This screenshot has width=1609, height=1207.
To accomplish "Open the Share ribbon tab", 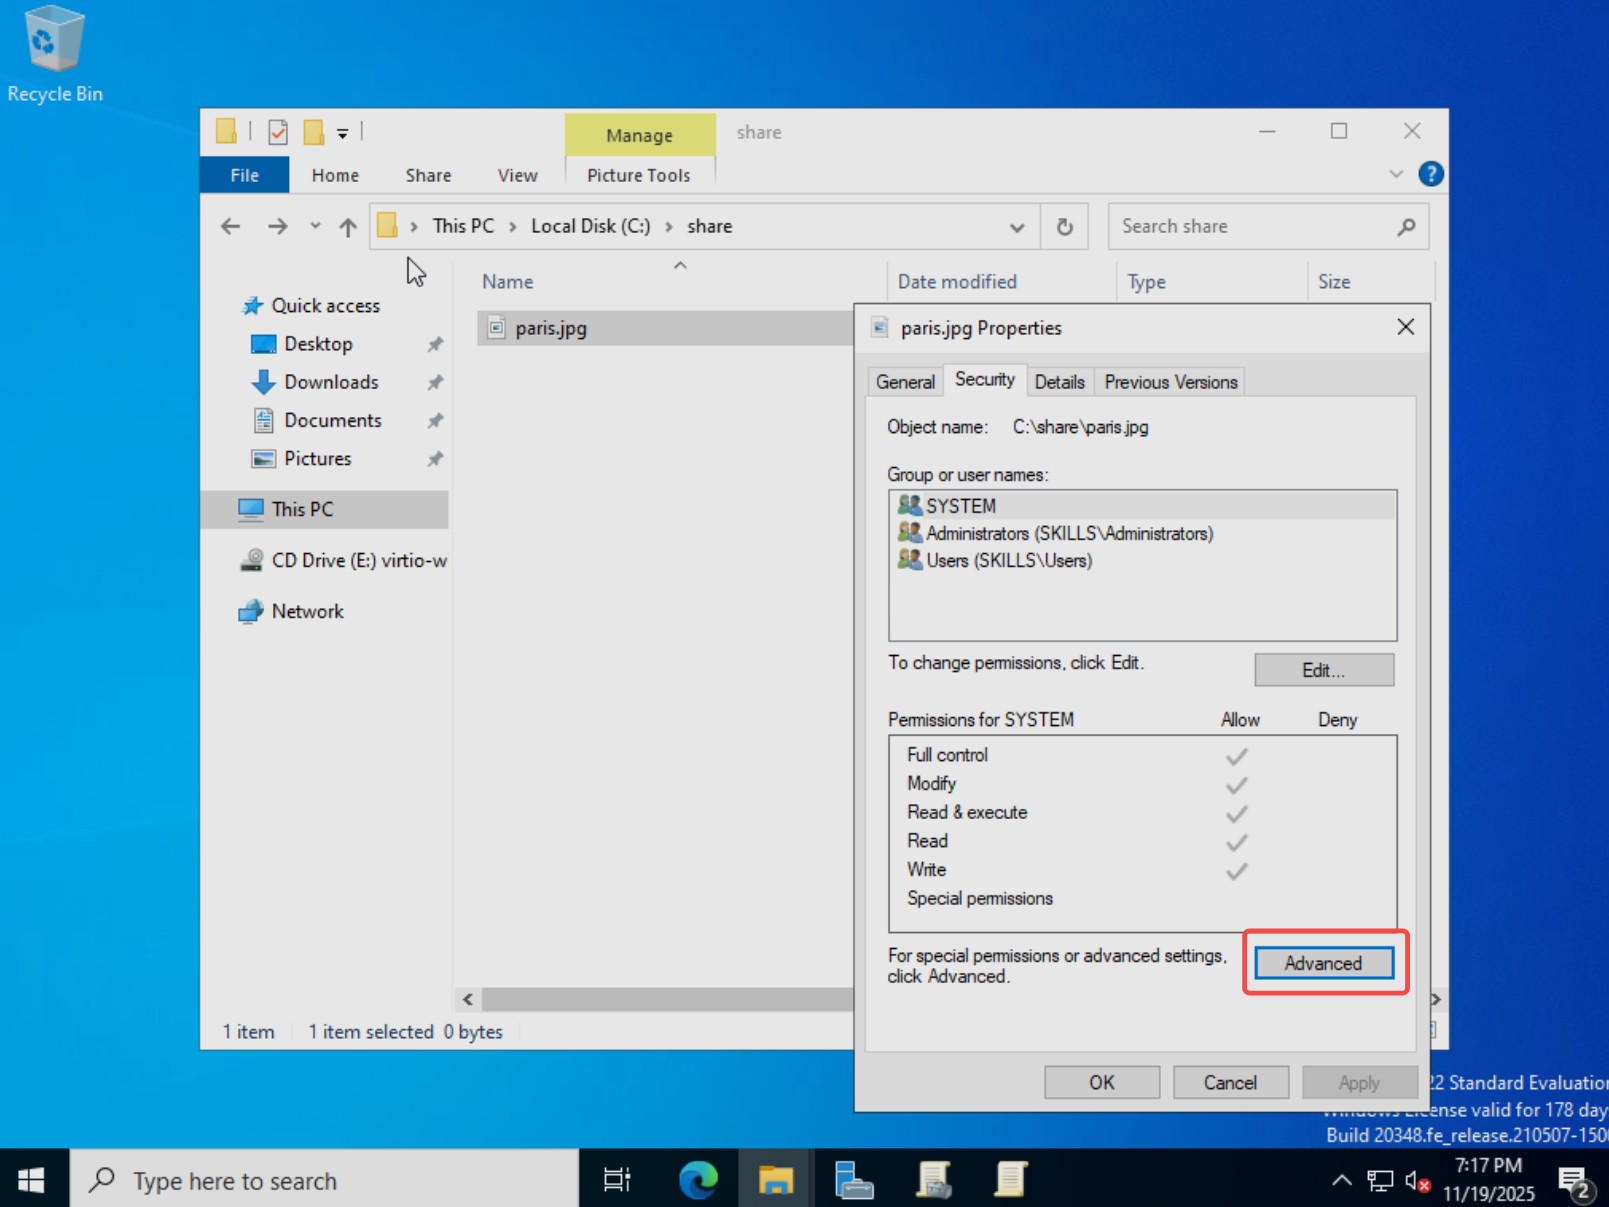I will (428, 175).
